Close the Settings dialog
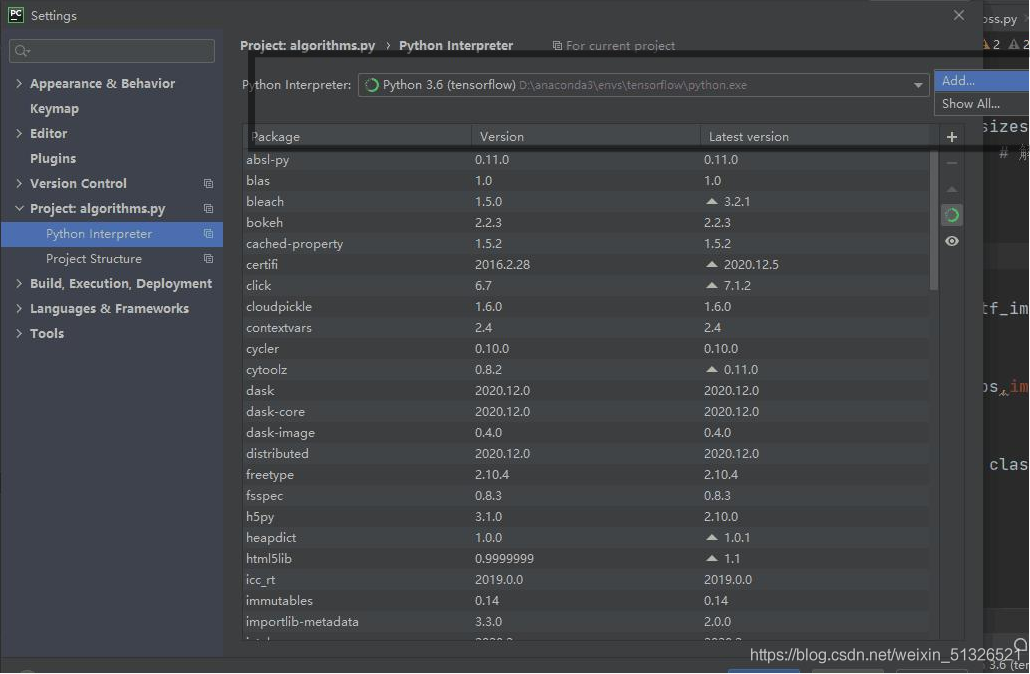Screen dimensions: 1030x674 click(x=958, y=14)
